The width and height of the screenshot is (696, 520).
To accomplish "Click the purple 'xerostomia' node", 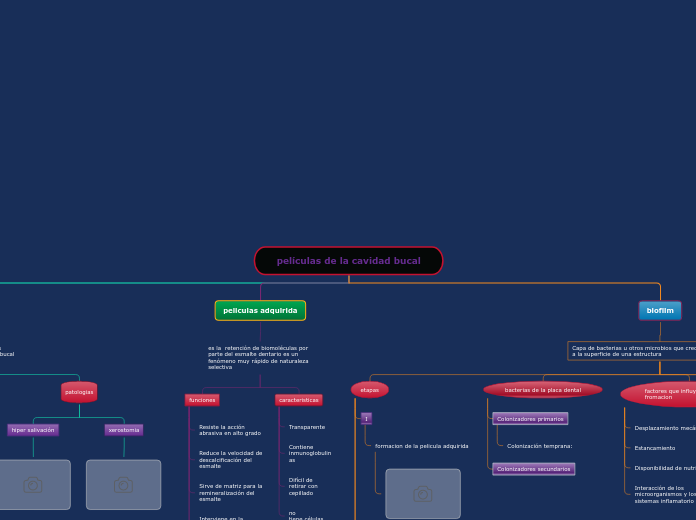I will tap(124, 430).
